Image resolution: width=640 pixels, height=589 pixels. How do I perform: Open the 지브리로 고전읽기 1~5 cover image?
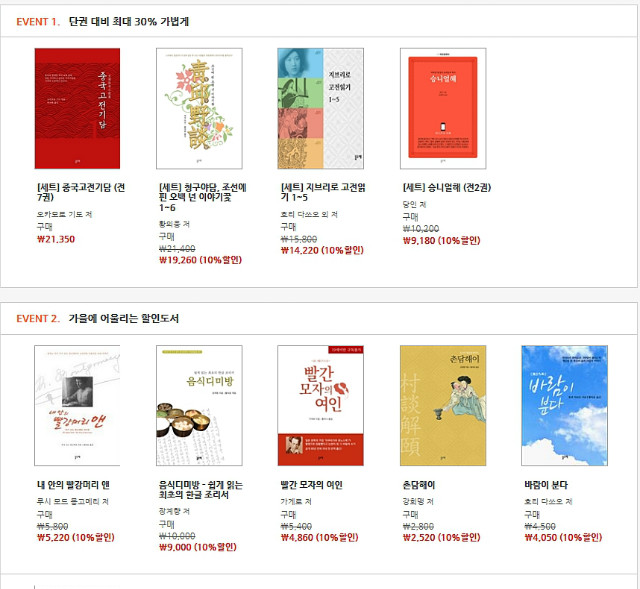click(x=321, y=109)
